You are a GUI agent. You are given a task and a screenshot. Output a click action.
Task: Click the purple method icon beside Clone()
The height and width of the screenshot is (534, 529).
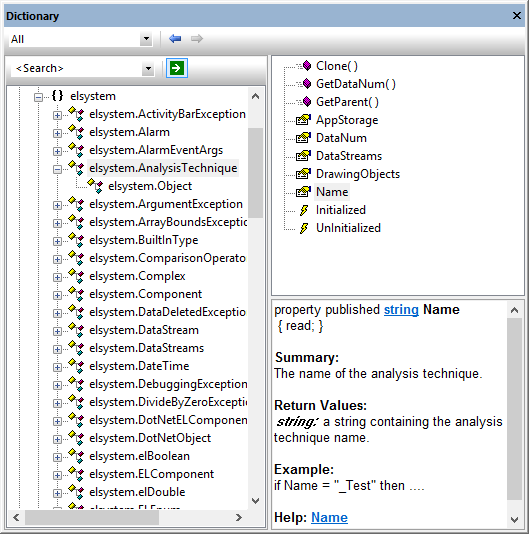(x=307, y=65)
